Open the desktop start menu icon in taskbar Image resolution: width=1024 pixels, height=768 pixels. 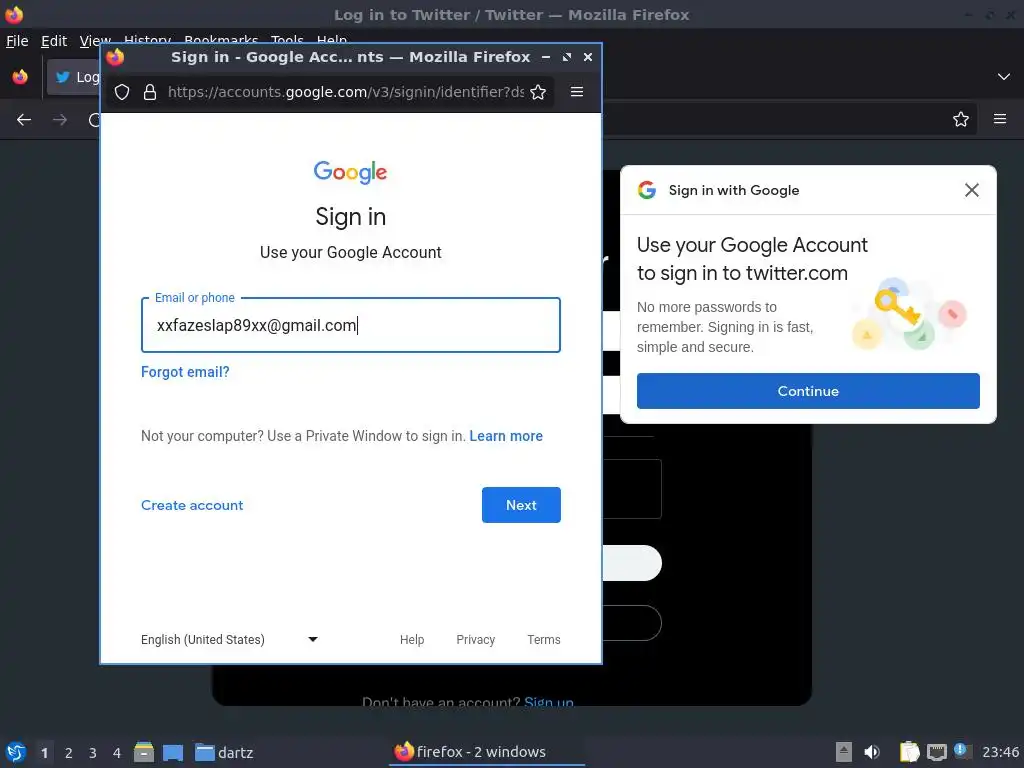coord(16,752)
